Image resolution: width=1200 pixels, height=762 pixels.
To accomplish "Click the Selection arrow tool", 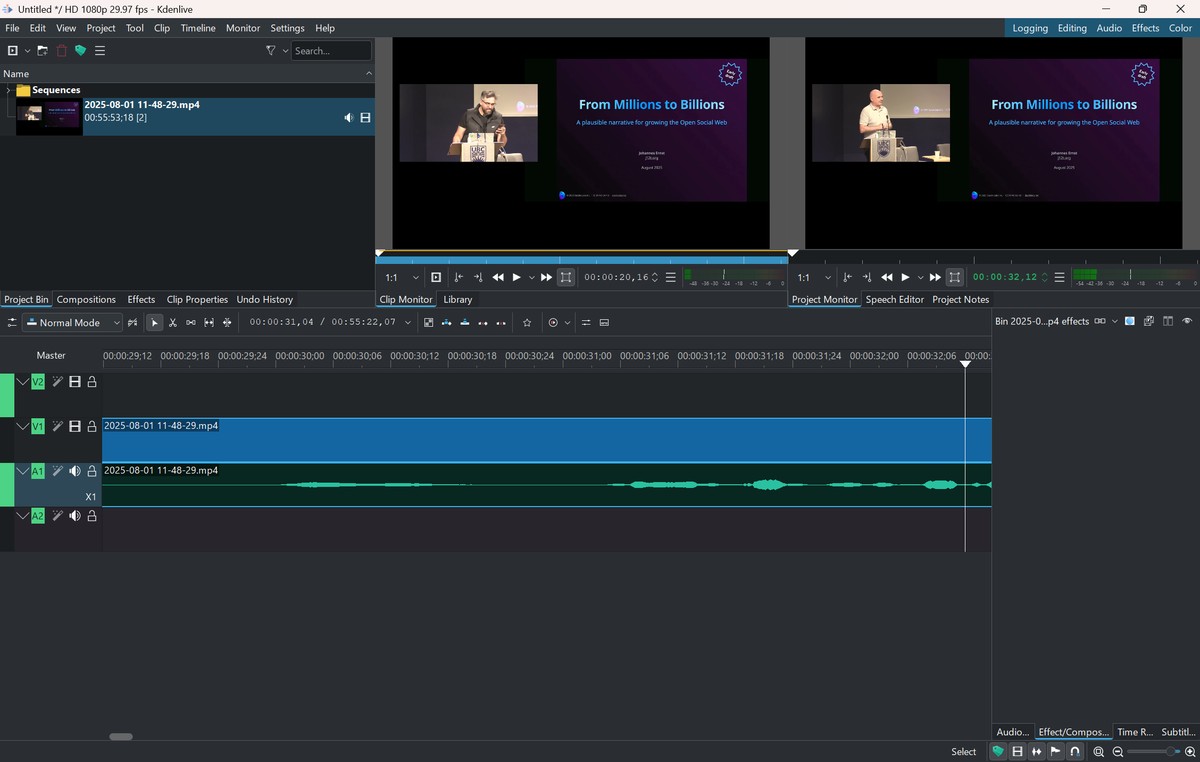I will (155, 323).
